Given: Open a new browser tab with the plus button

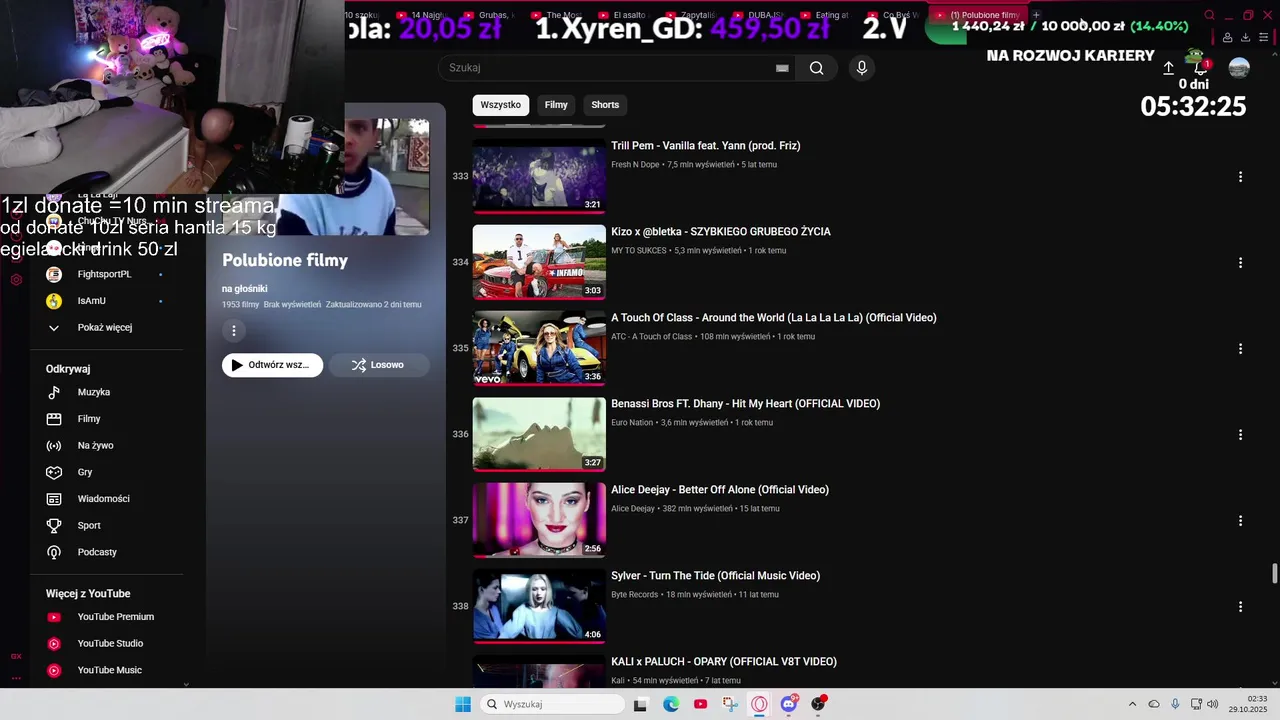Looking at the screenshot, I should 1036,15.
